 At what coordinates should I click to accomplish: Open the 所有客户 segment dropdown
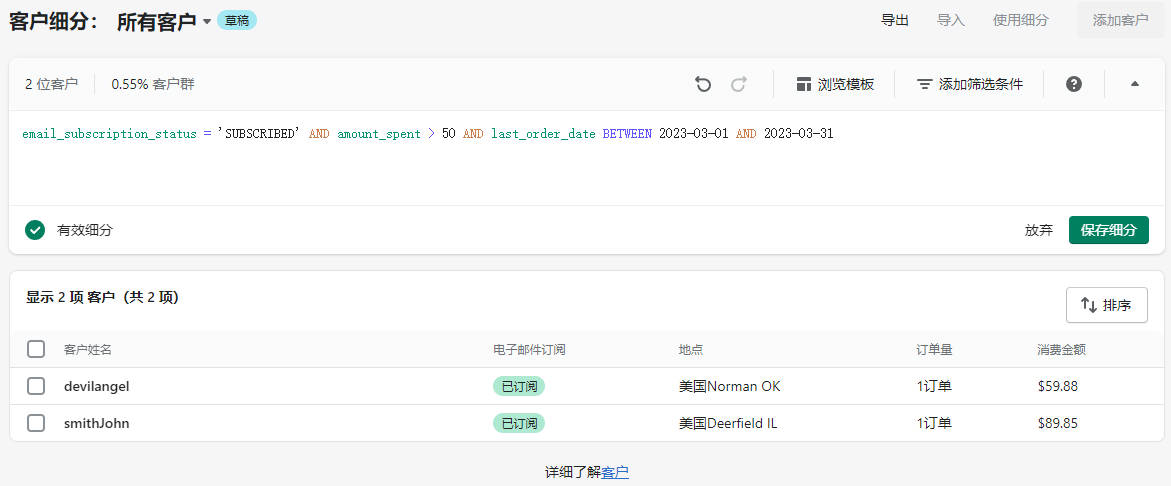coord(165,22)
